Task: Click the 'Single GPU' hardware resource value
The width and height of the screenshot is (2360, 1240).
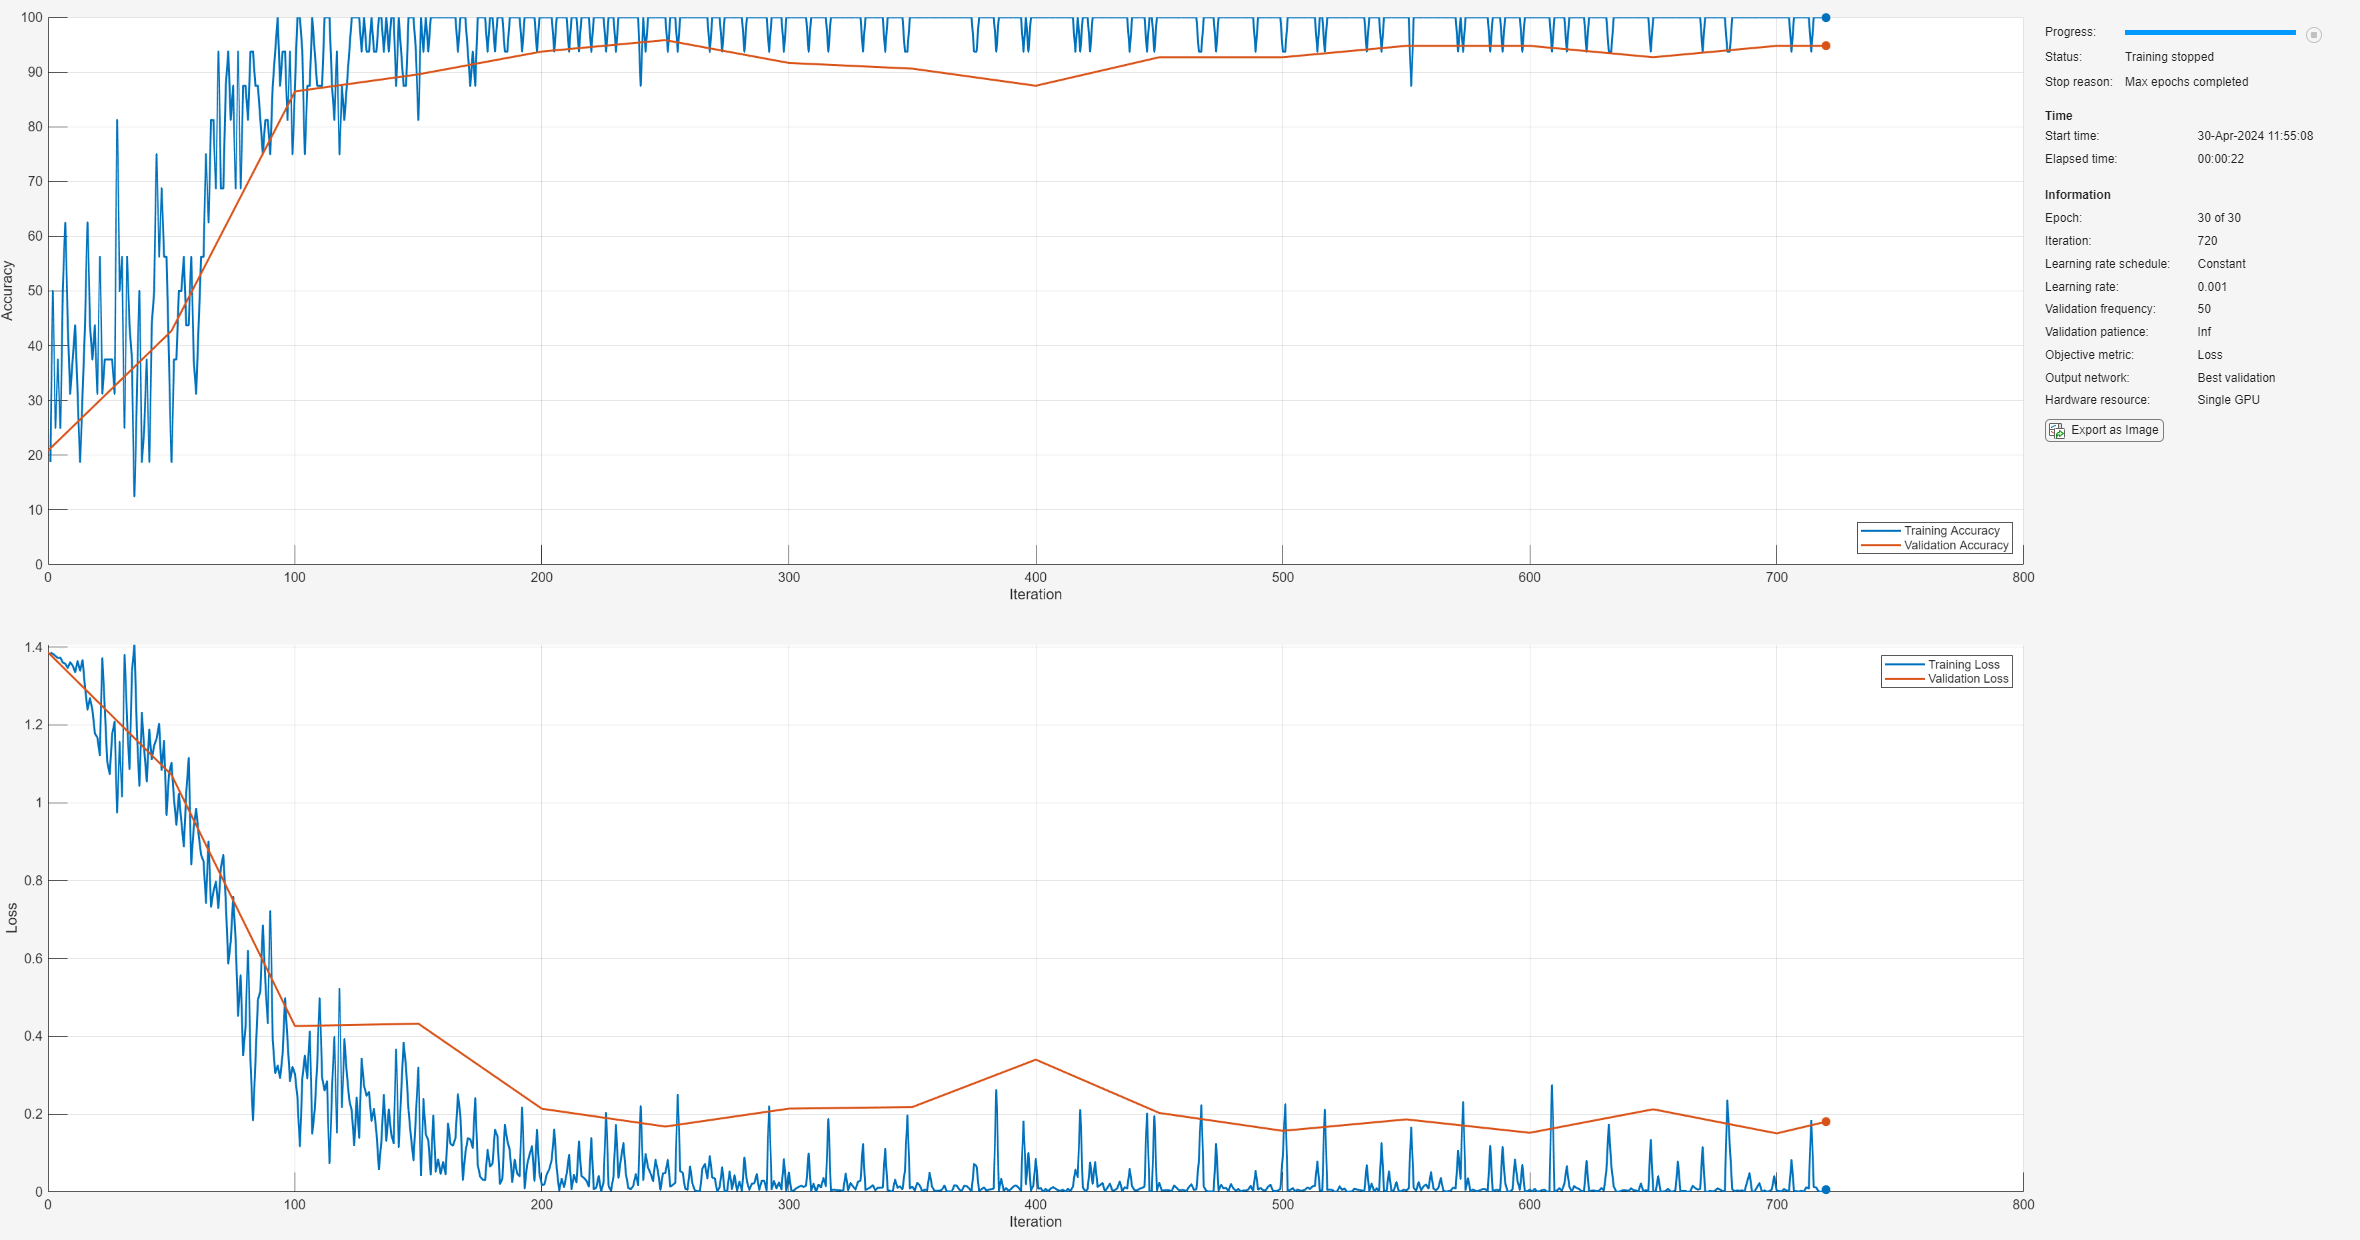Action: (2228, 400)
